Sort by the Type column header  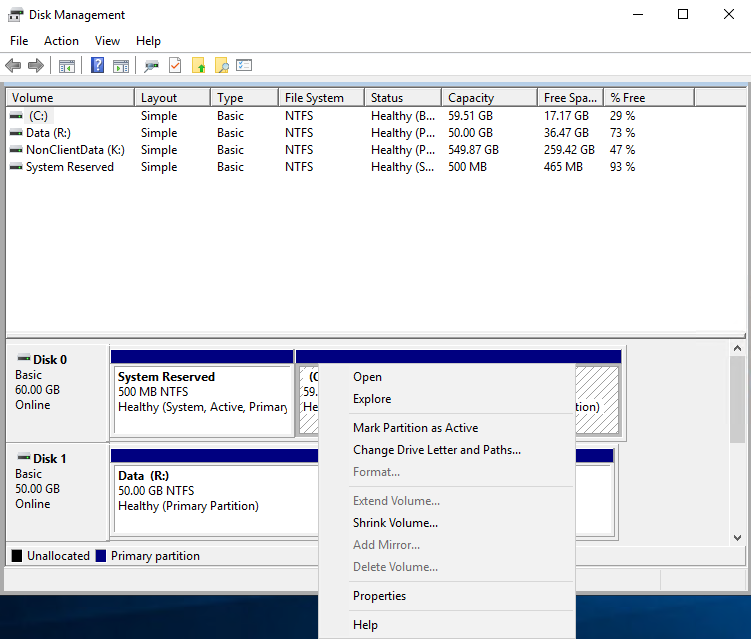[244, 98]
